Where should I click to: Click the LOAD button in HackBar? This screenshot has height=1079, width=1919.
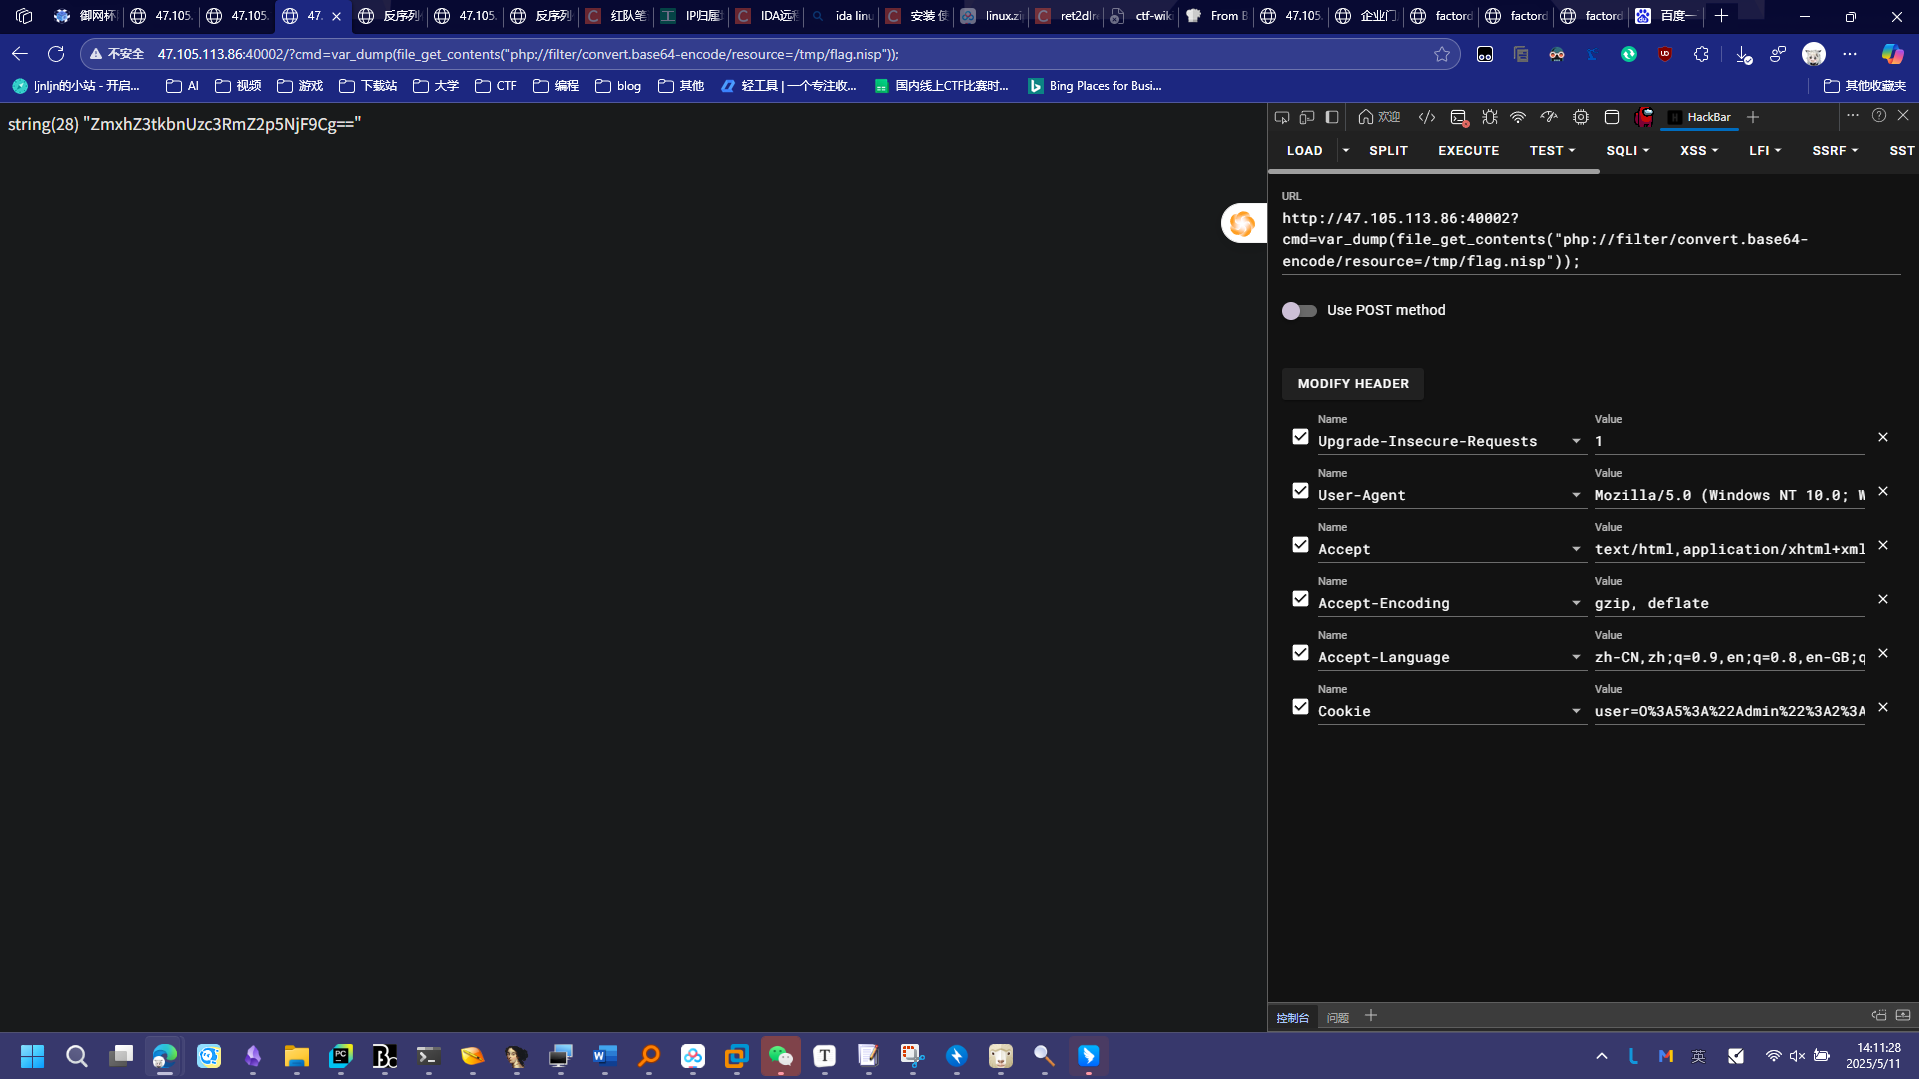point(1304,151)
